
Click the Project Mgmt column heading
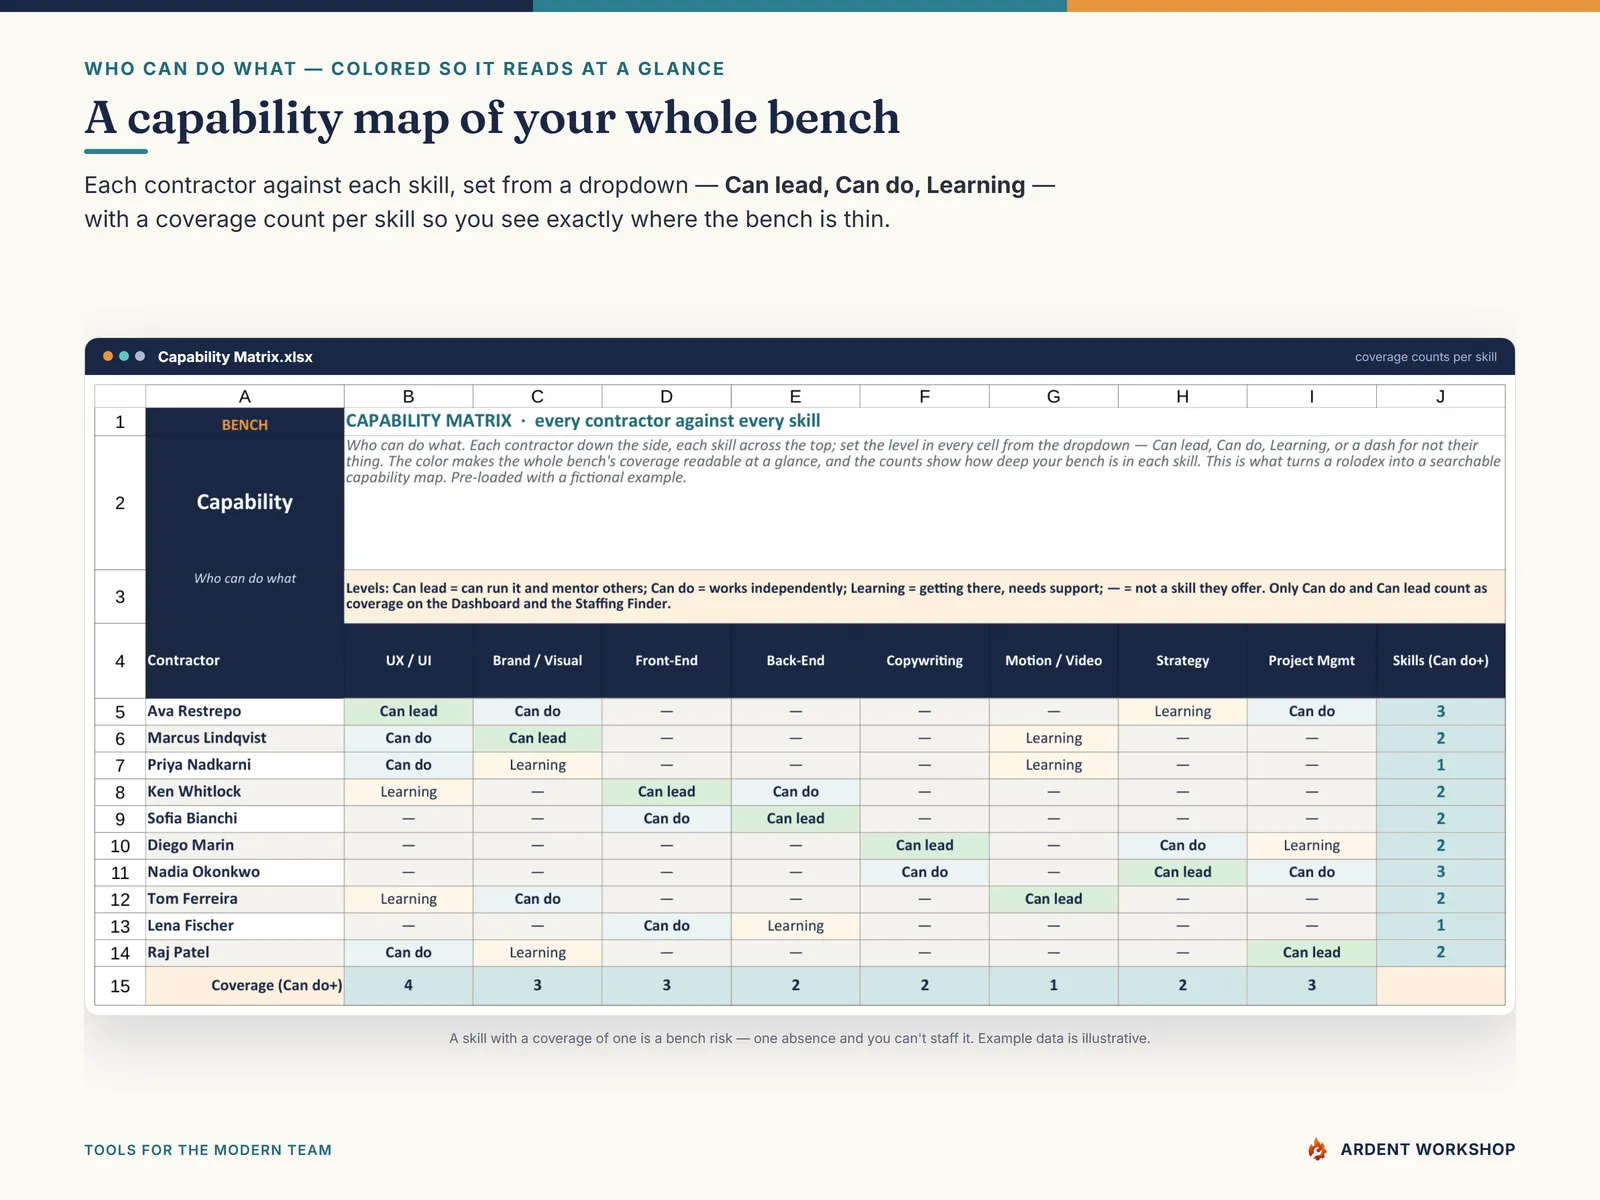[1312, 661]
